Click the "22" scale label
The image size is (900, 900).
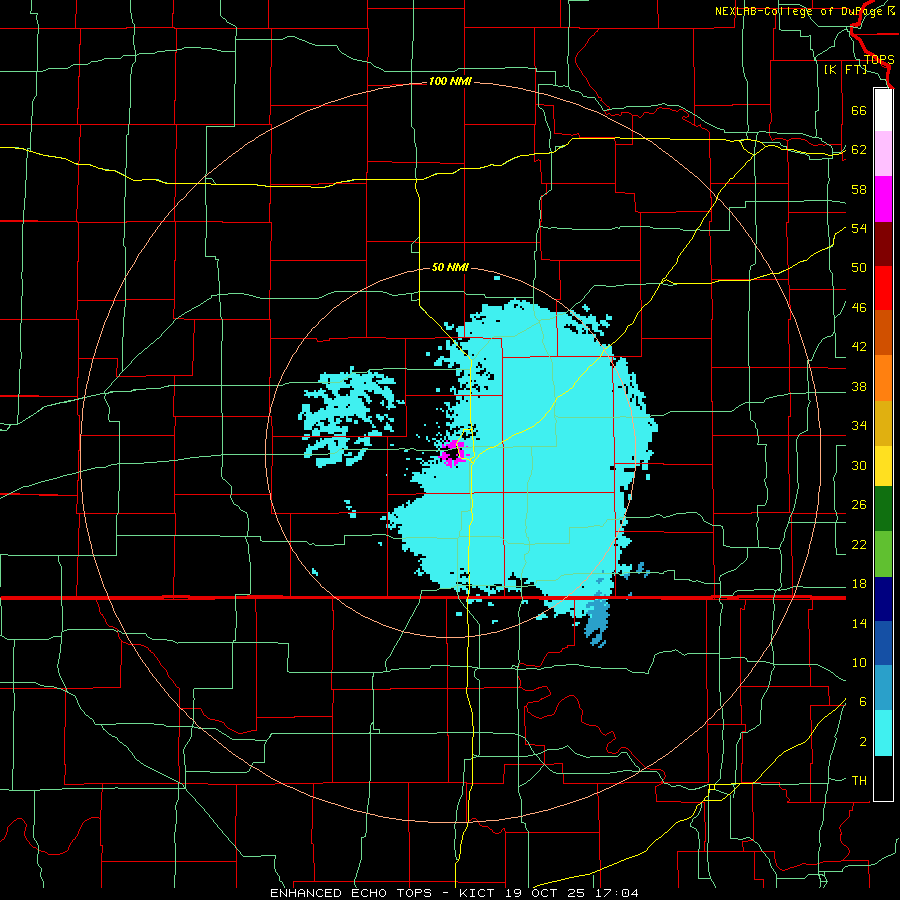(859, 544)
